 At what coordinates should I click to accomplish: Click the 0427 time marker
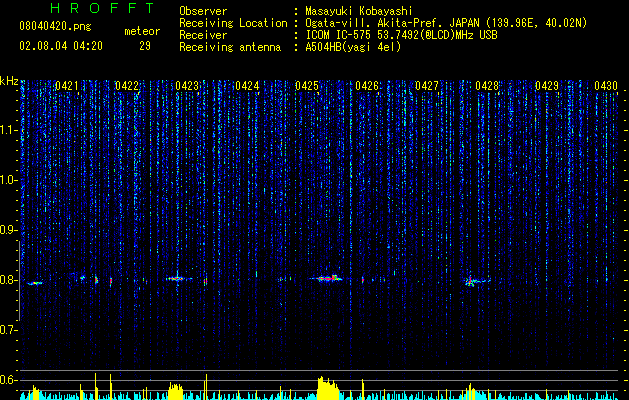(x=427, y=86)
